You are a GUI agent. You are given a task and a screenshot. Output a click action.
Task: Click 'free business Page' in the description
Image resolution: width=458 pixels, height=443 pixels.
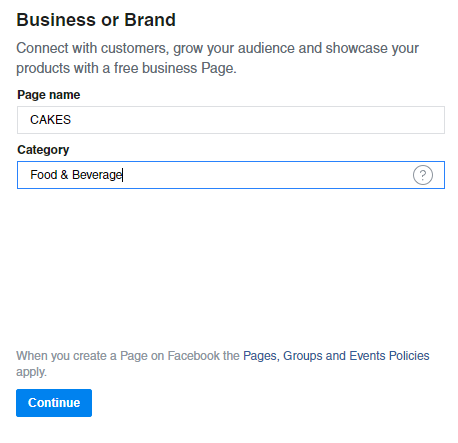pos(173,68)
